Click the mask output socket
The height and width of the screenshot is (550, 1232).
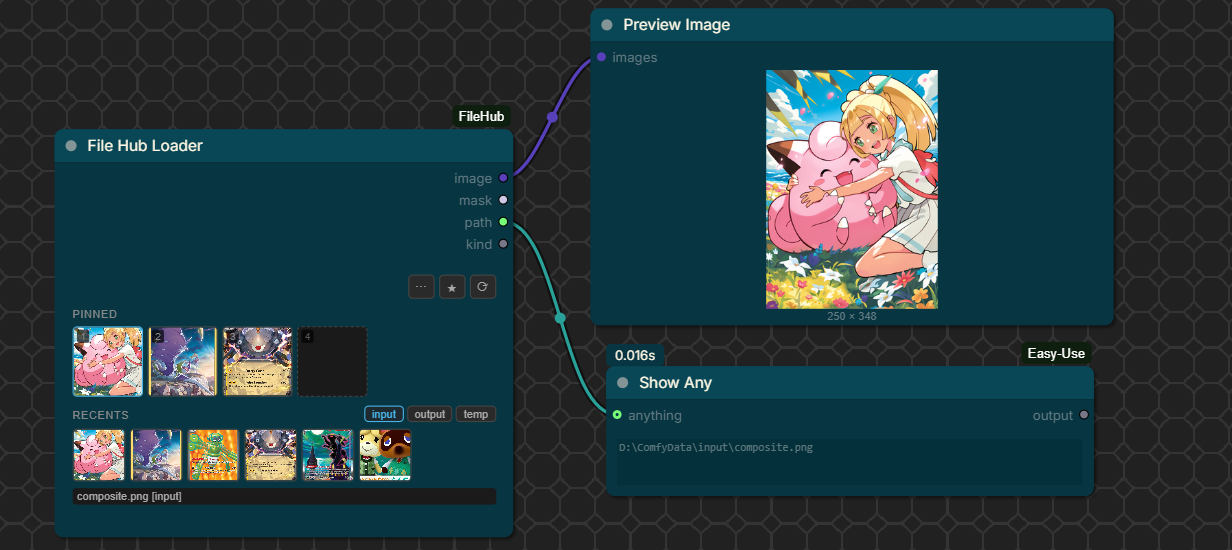(503, 200)
